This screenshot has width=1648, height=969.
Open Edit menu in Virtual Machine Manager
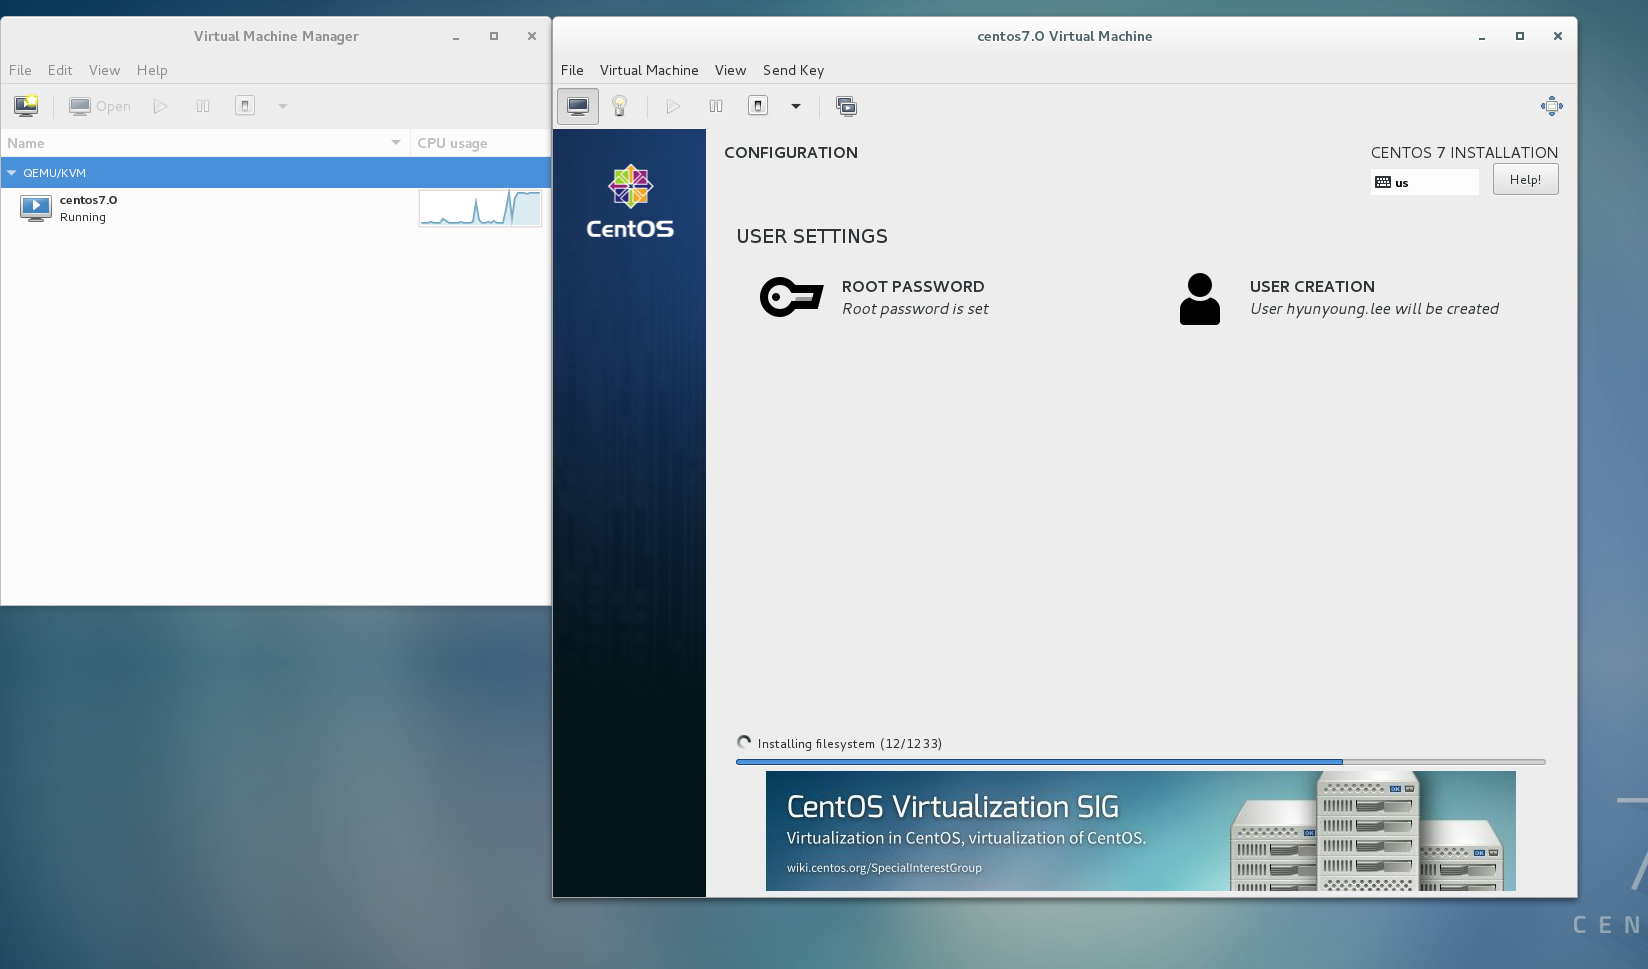60,70
